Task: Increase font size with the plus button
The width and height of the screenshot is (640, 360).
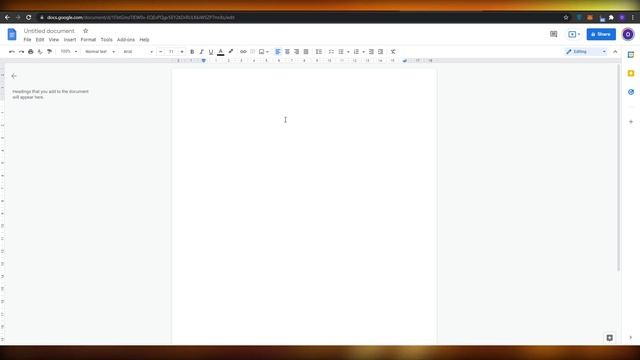Action: click(182, 52)
